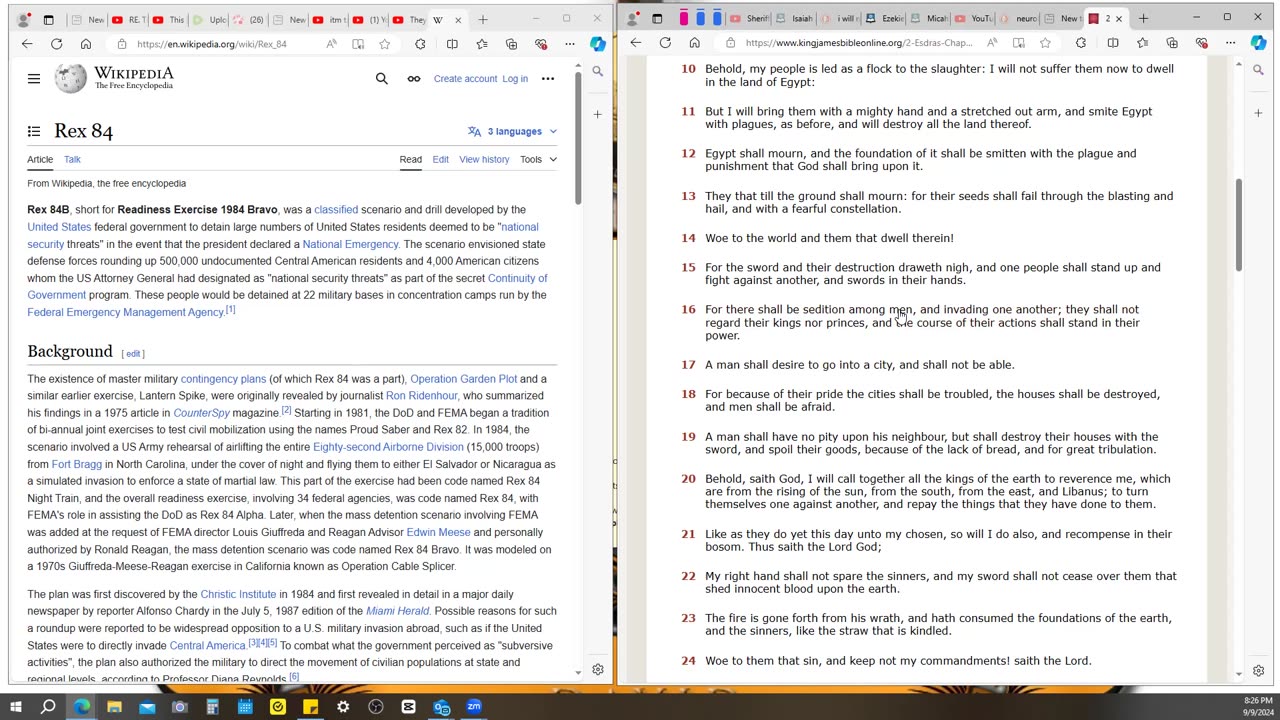The image size is (1280, 720).
Task: Toggle the table of contents icon beside Rex 84
Action: tap(34, 131)
